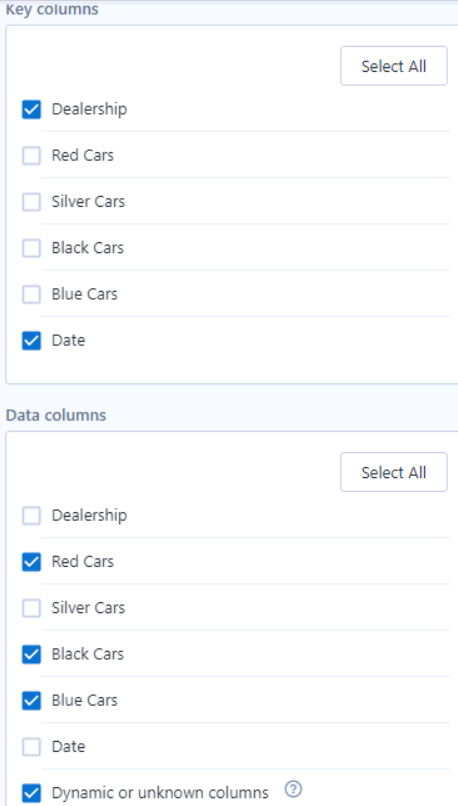Open help icon beside Dynamic or unknown columns
The height and width of the screenshot is (806, 458).
(293, 789)
